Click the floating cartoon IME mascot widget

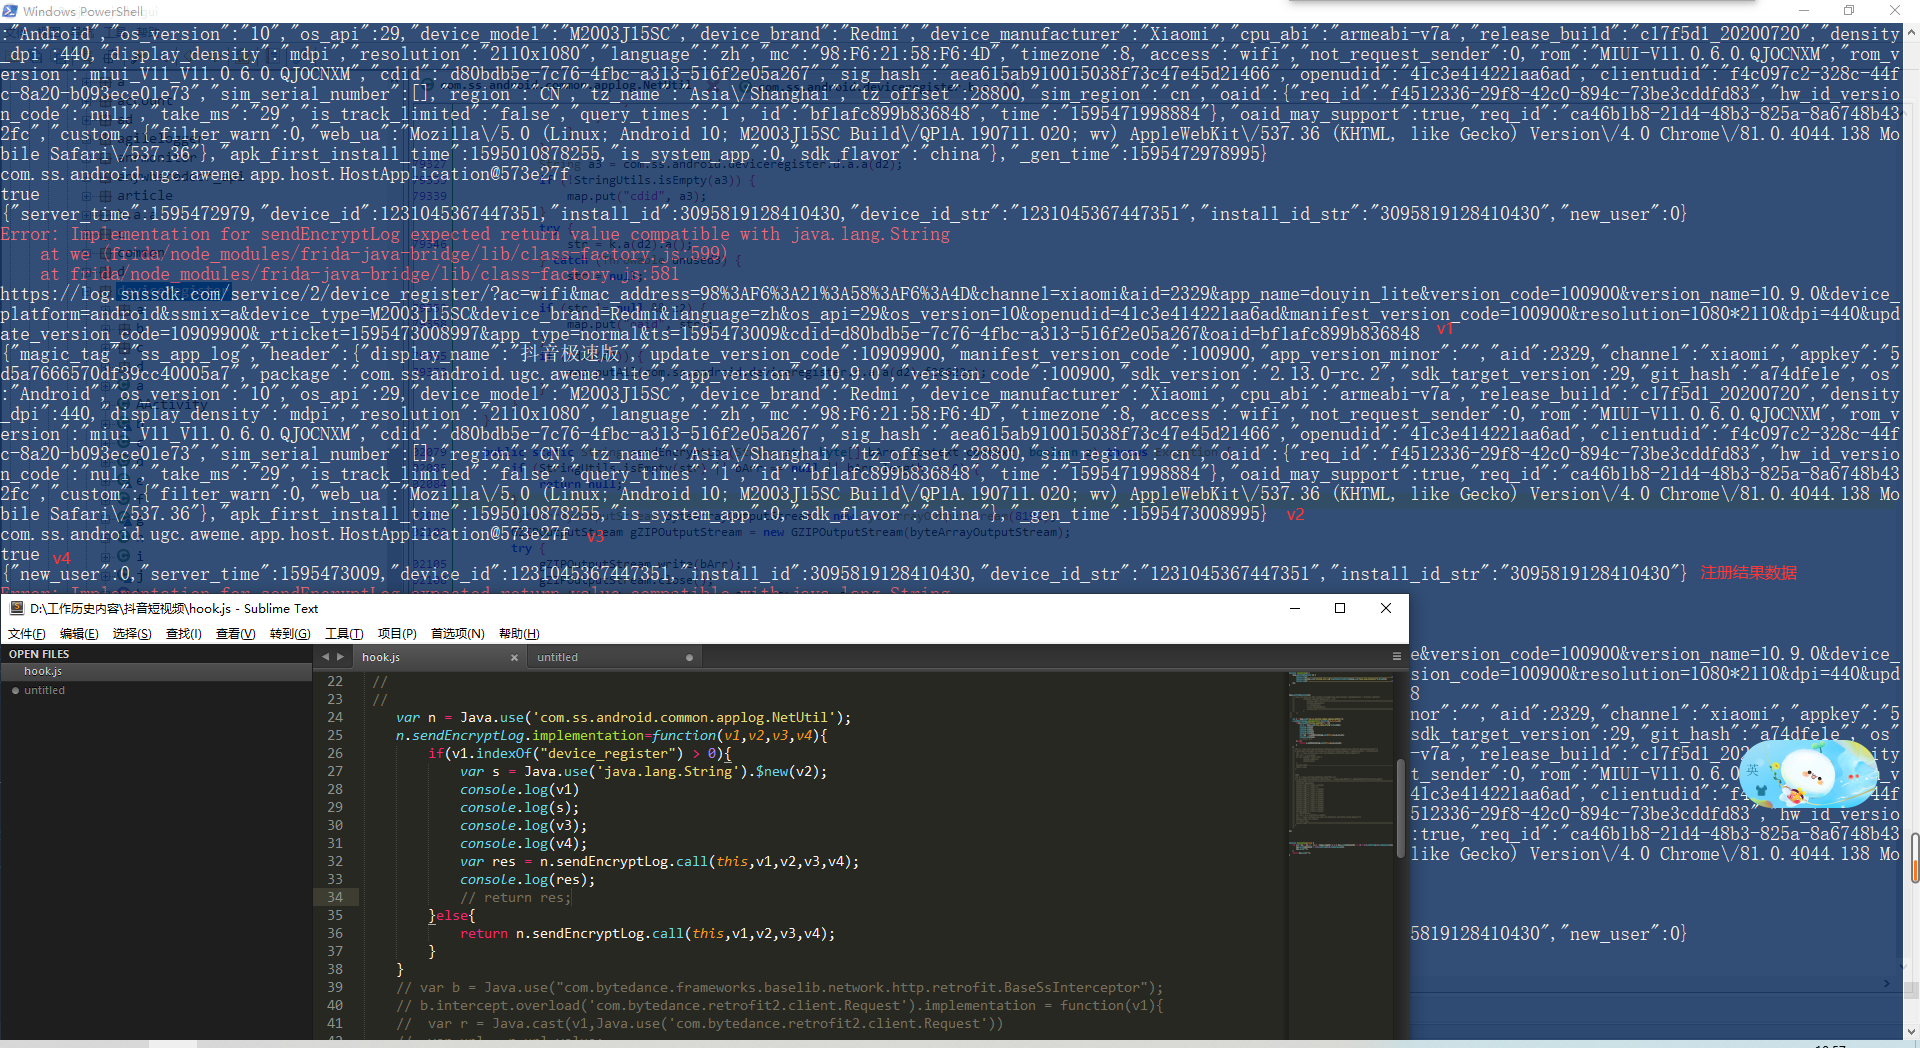1808,774
